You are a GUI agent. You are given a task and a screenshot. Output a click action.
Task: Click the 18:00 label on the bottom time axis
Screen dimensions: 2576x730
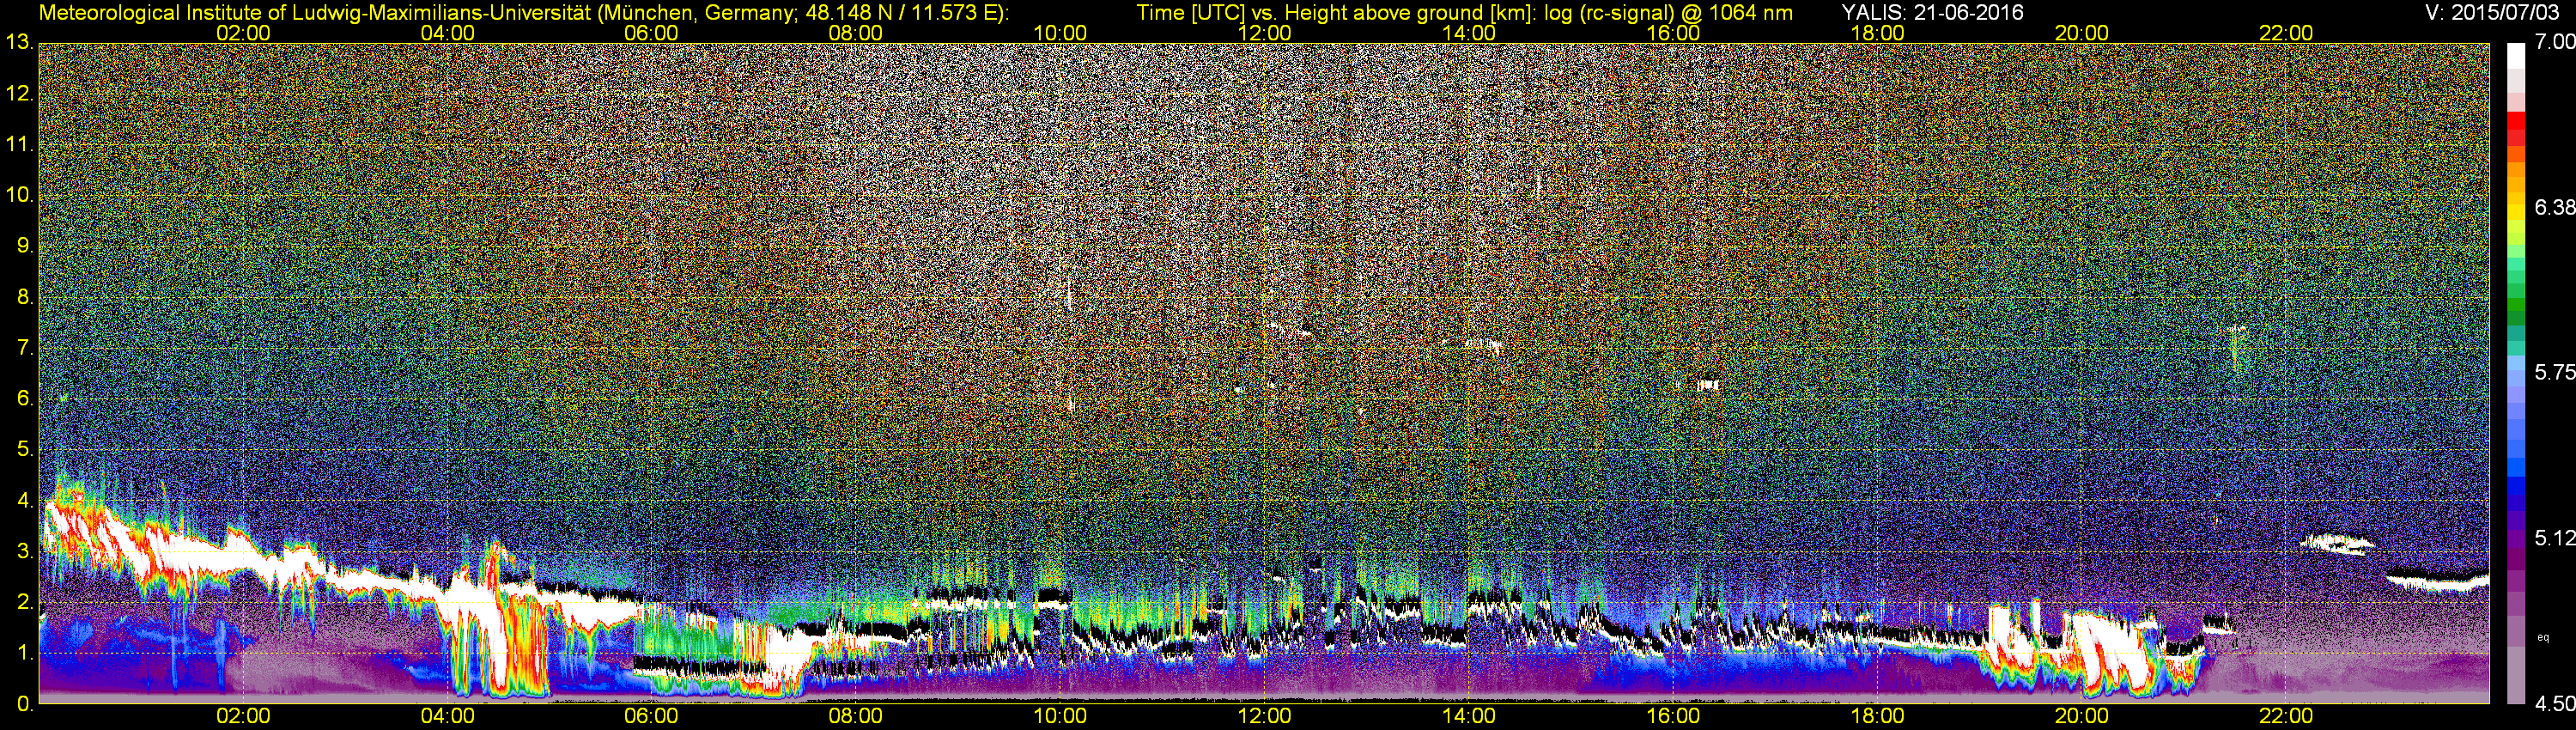[x=1877, y=717]
